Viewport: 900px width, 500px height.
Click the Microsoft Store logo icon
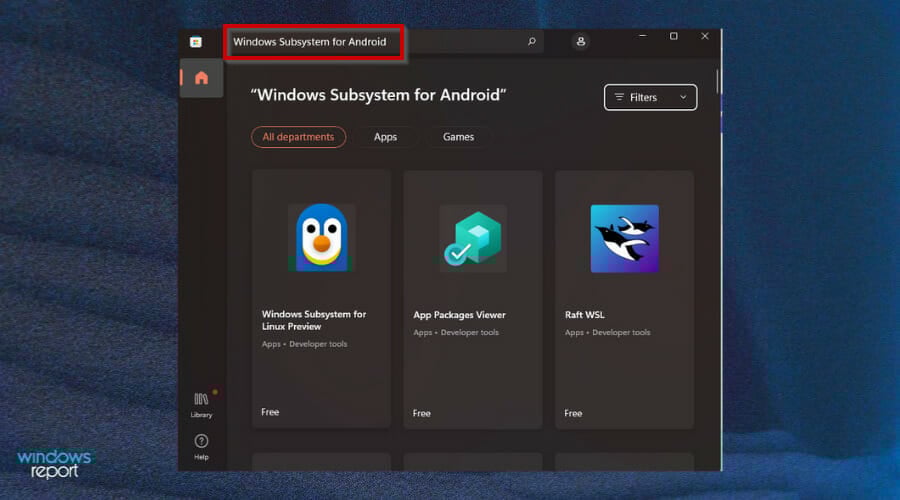pos(196,42)
